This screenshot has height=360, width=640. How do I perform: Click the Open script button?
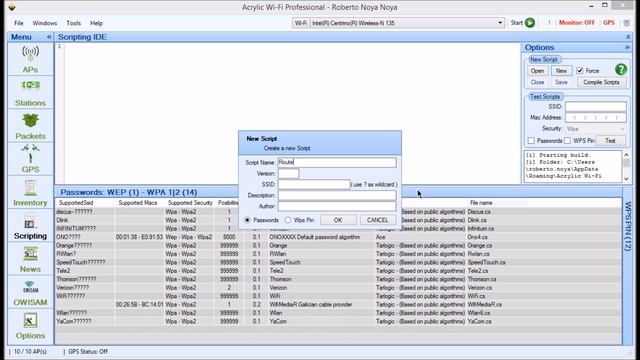pos(537,71)
